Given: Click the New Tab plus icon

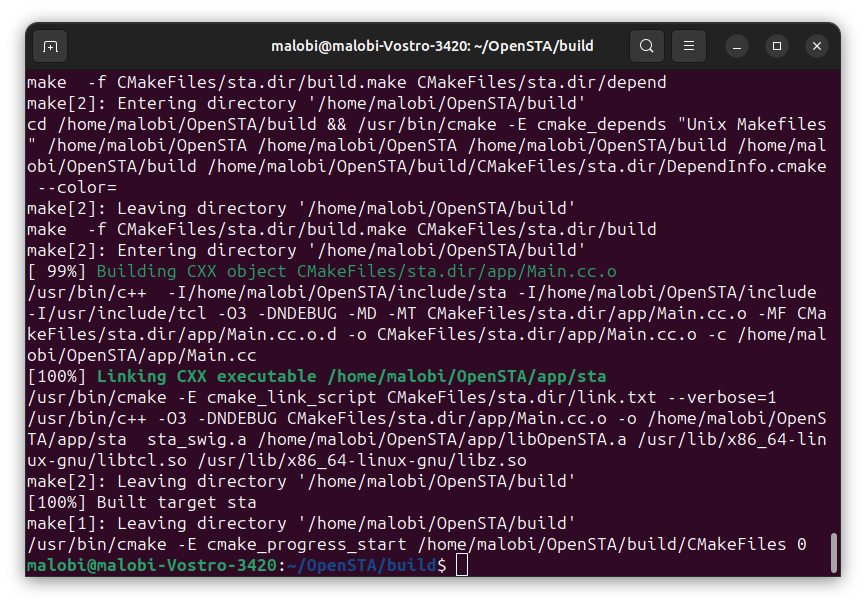Looking at the screenshot, I should [50, 46].
